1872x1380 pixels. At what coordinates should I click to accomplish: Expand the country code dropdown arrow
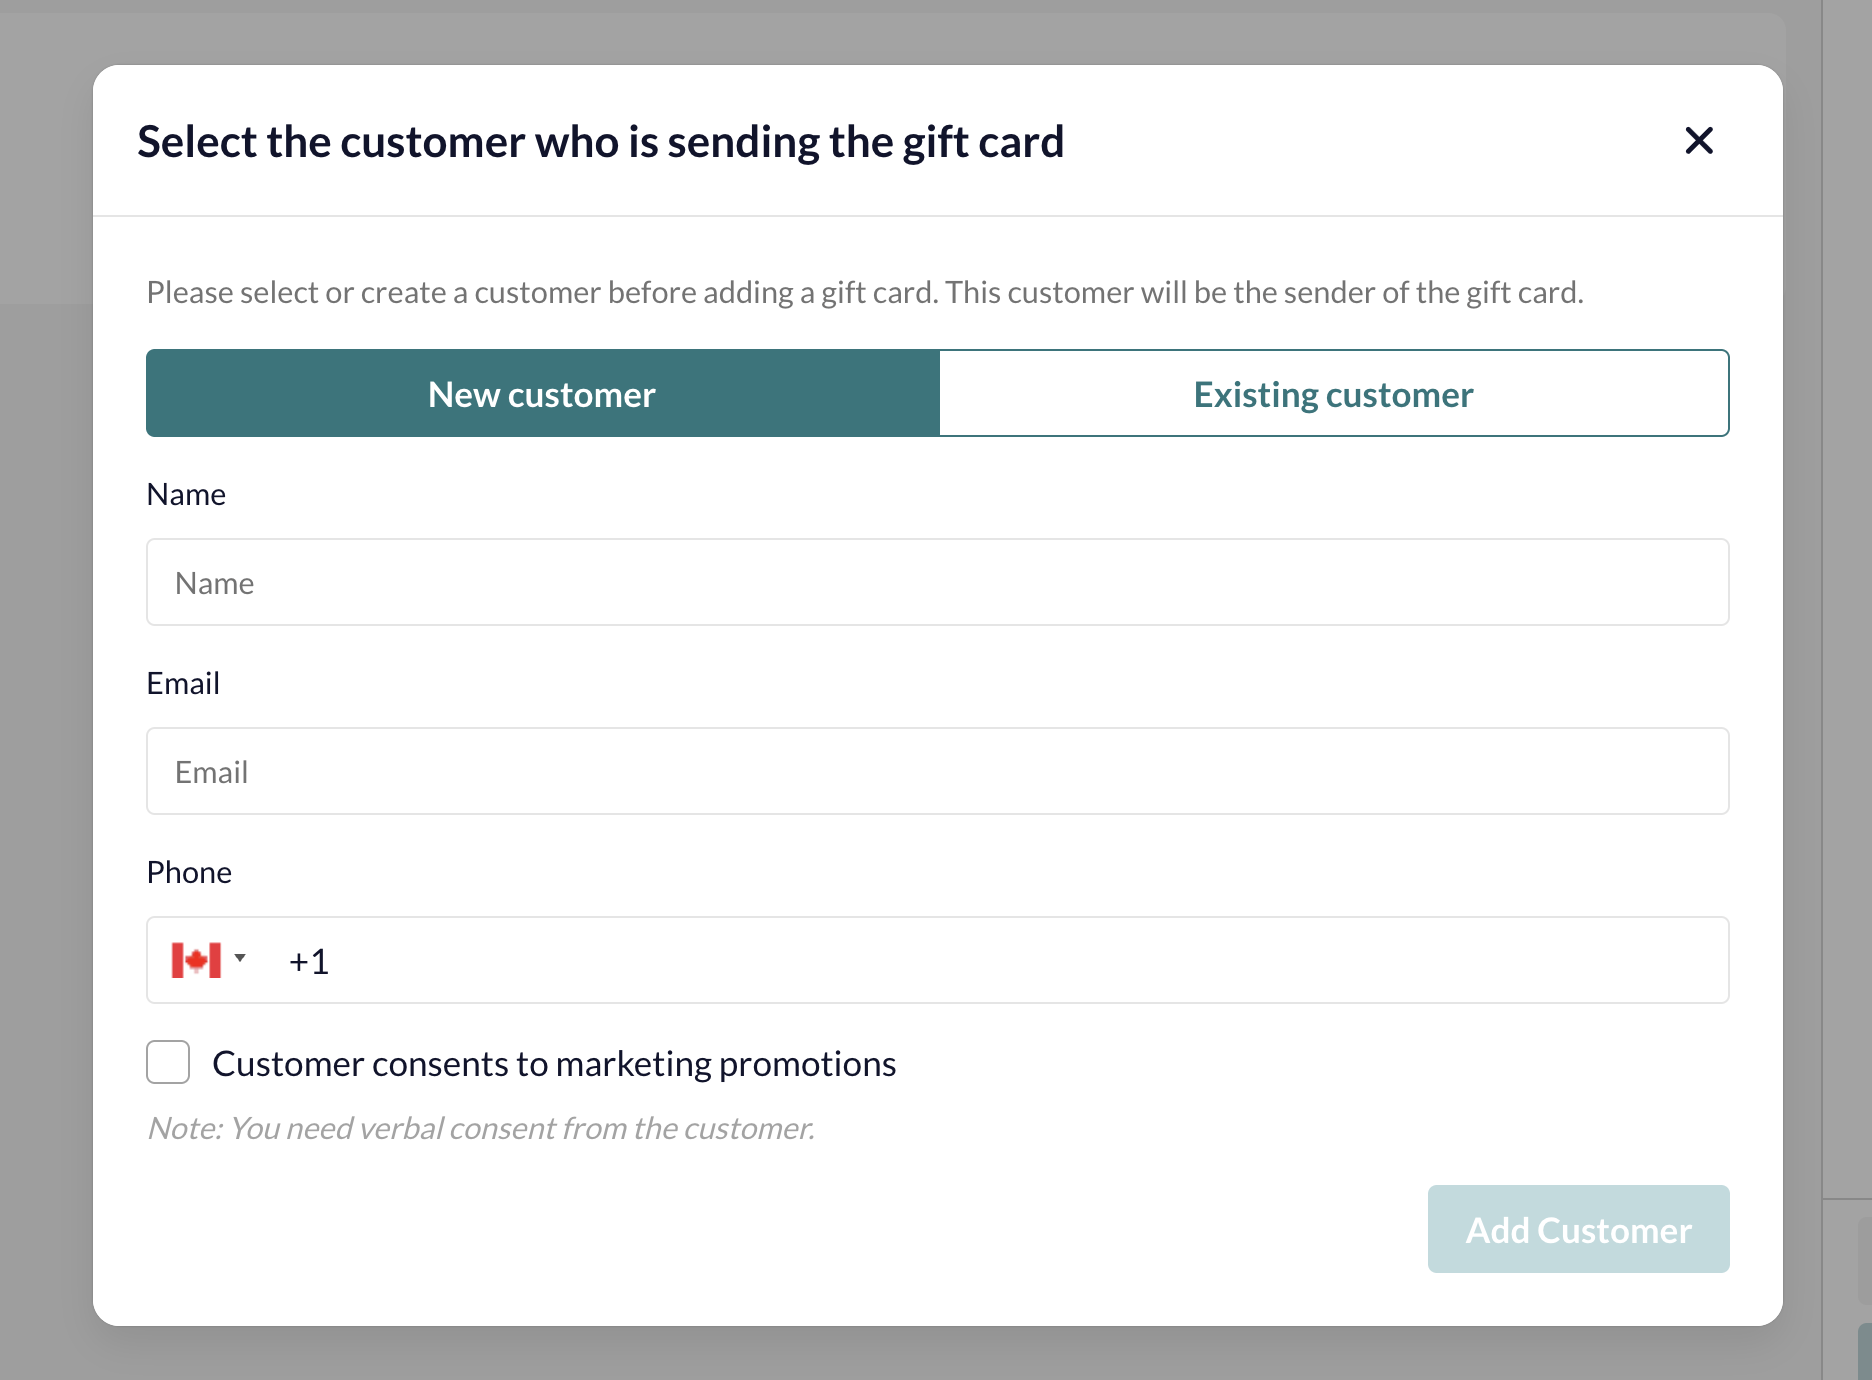click(240, 958)
